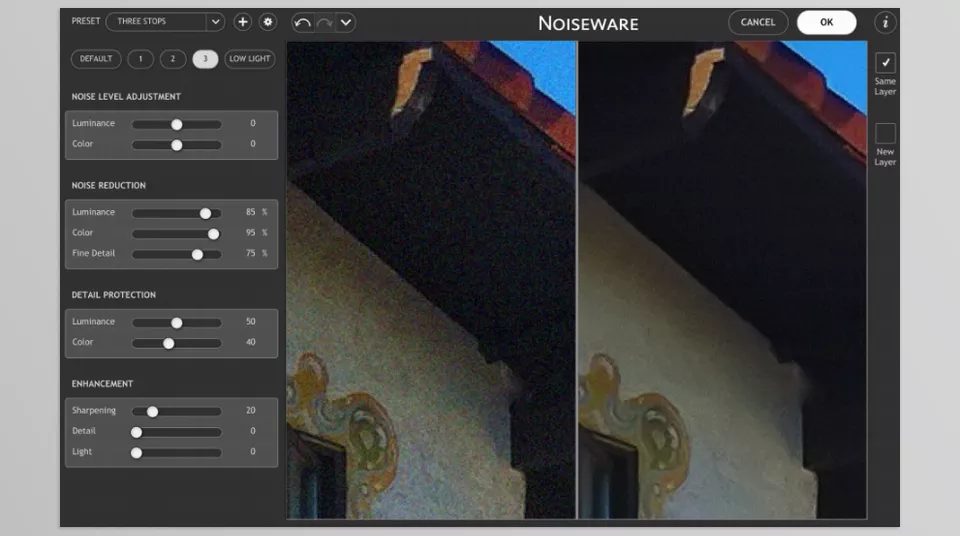Click the Detail Protection Luminance 50 value

point(250,322)
